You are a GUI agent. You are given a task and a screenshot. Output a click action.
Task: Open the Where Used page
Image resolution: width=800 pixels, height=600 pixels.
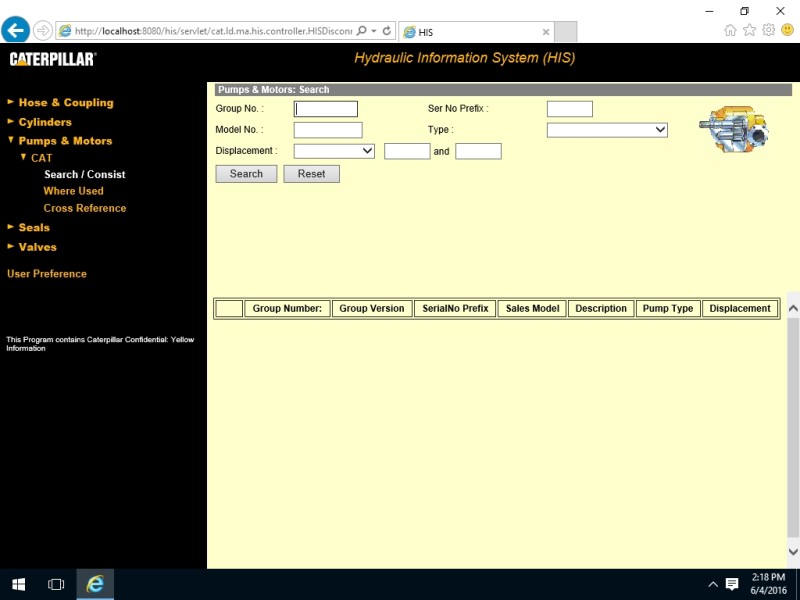coord(73,191)
